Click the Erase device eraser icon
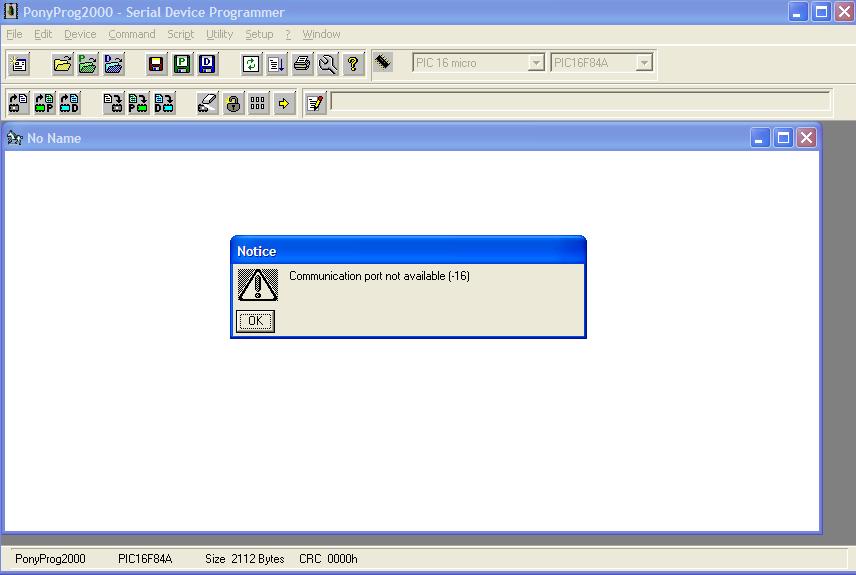The image size is (856, 575). (x=207, y=103)
